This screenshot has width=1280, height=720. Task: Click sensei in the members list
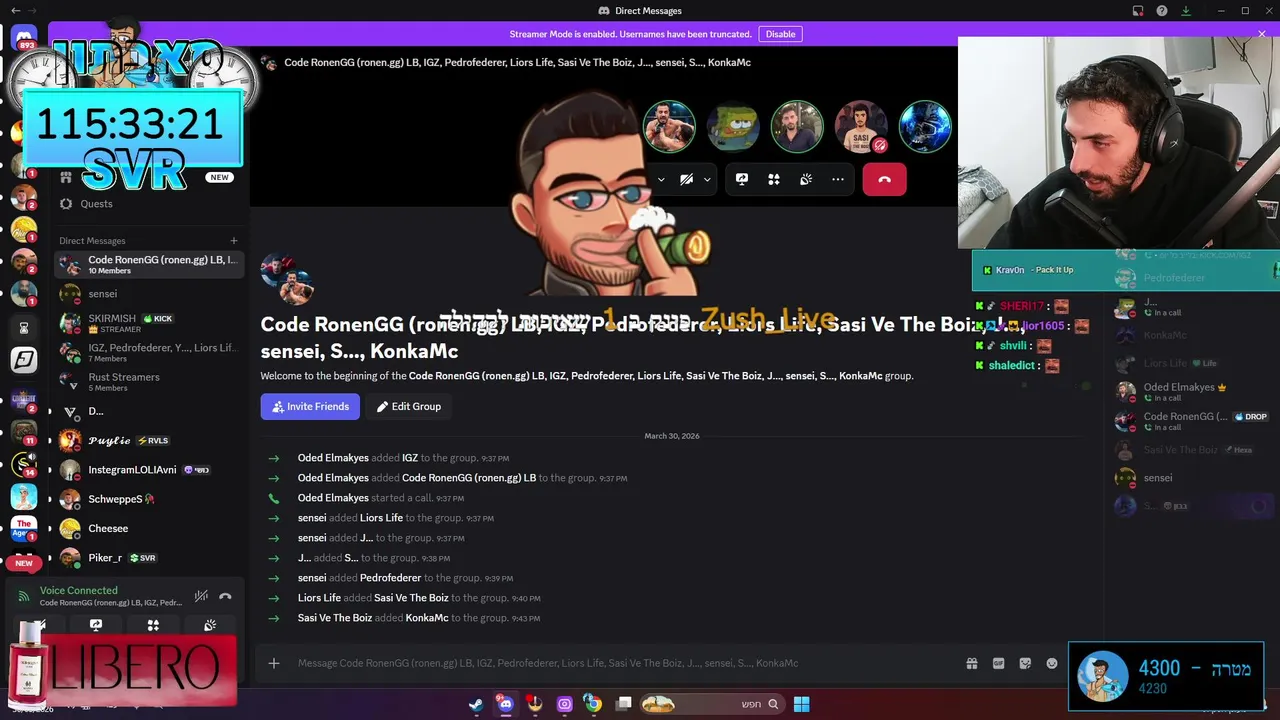pyautogui.click(x=1191, y=478)
